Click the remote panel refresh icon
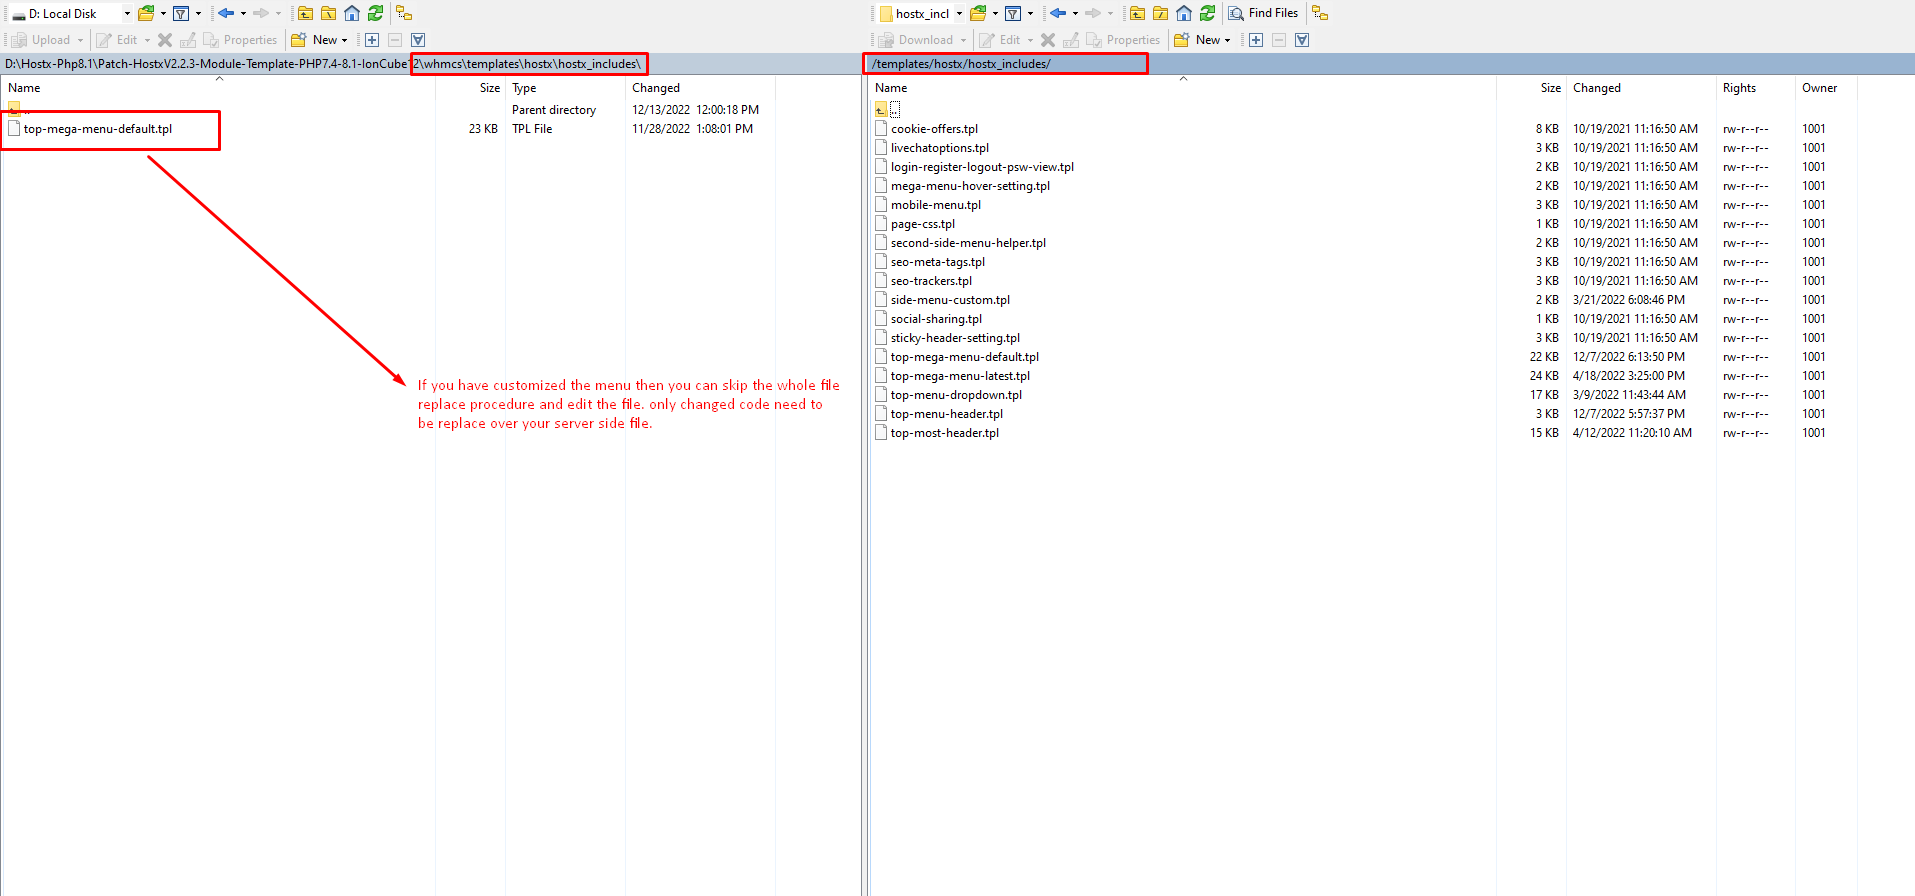The height and width of the screenshot is (896, 1915). pos(1207,13)
